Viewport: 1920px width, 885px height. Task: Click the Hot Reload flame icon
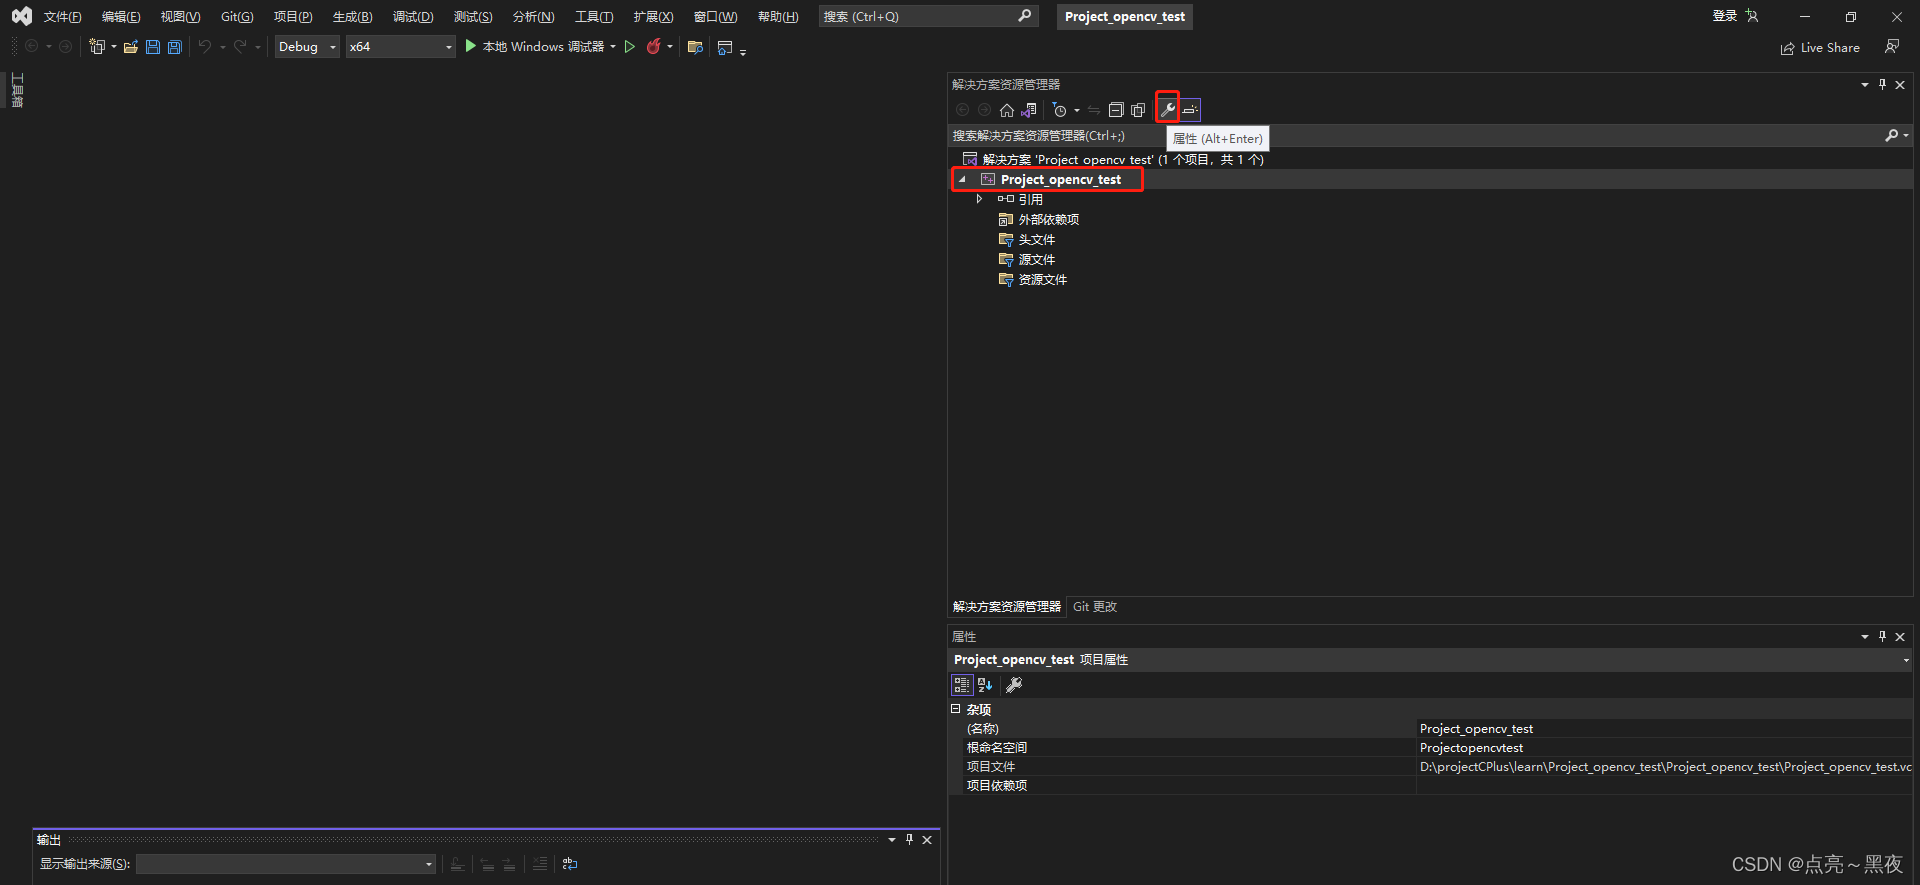pyautogui.click(x=654, y=46)
